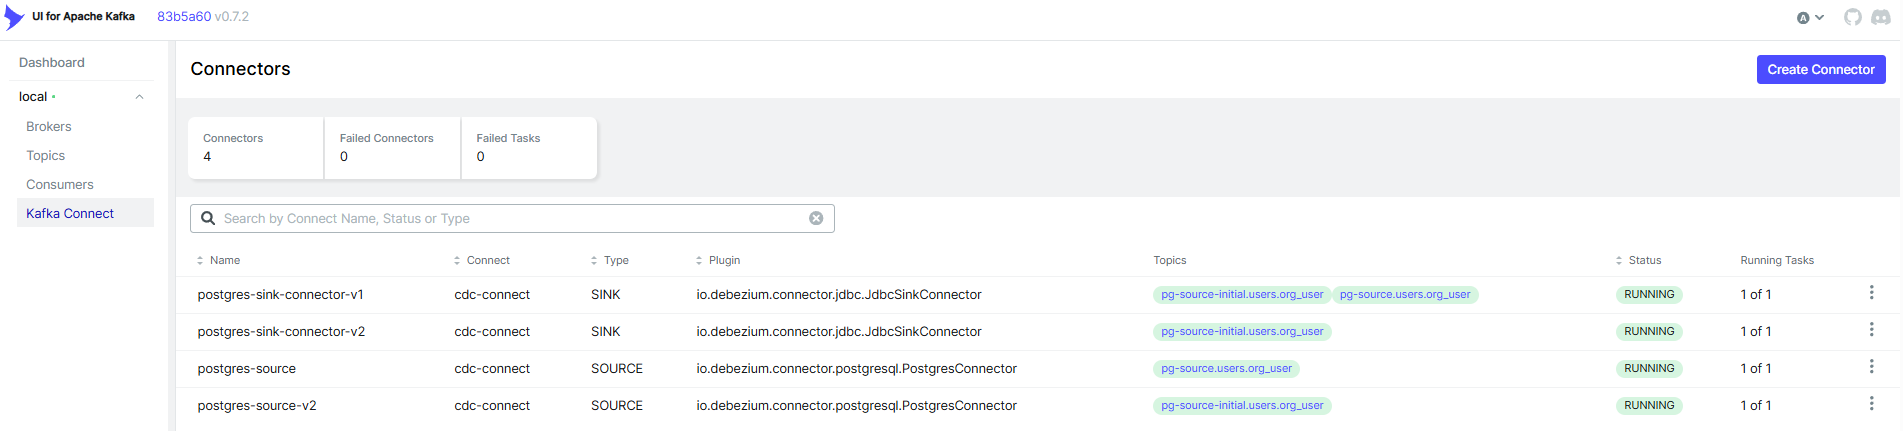Click JdbcSinkConnector plugin in sink-connector-v2 row
1903x431 pixels.
tap(839, 332)
